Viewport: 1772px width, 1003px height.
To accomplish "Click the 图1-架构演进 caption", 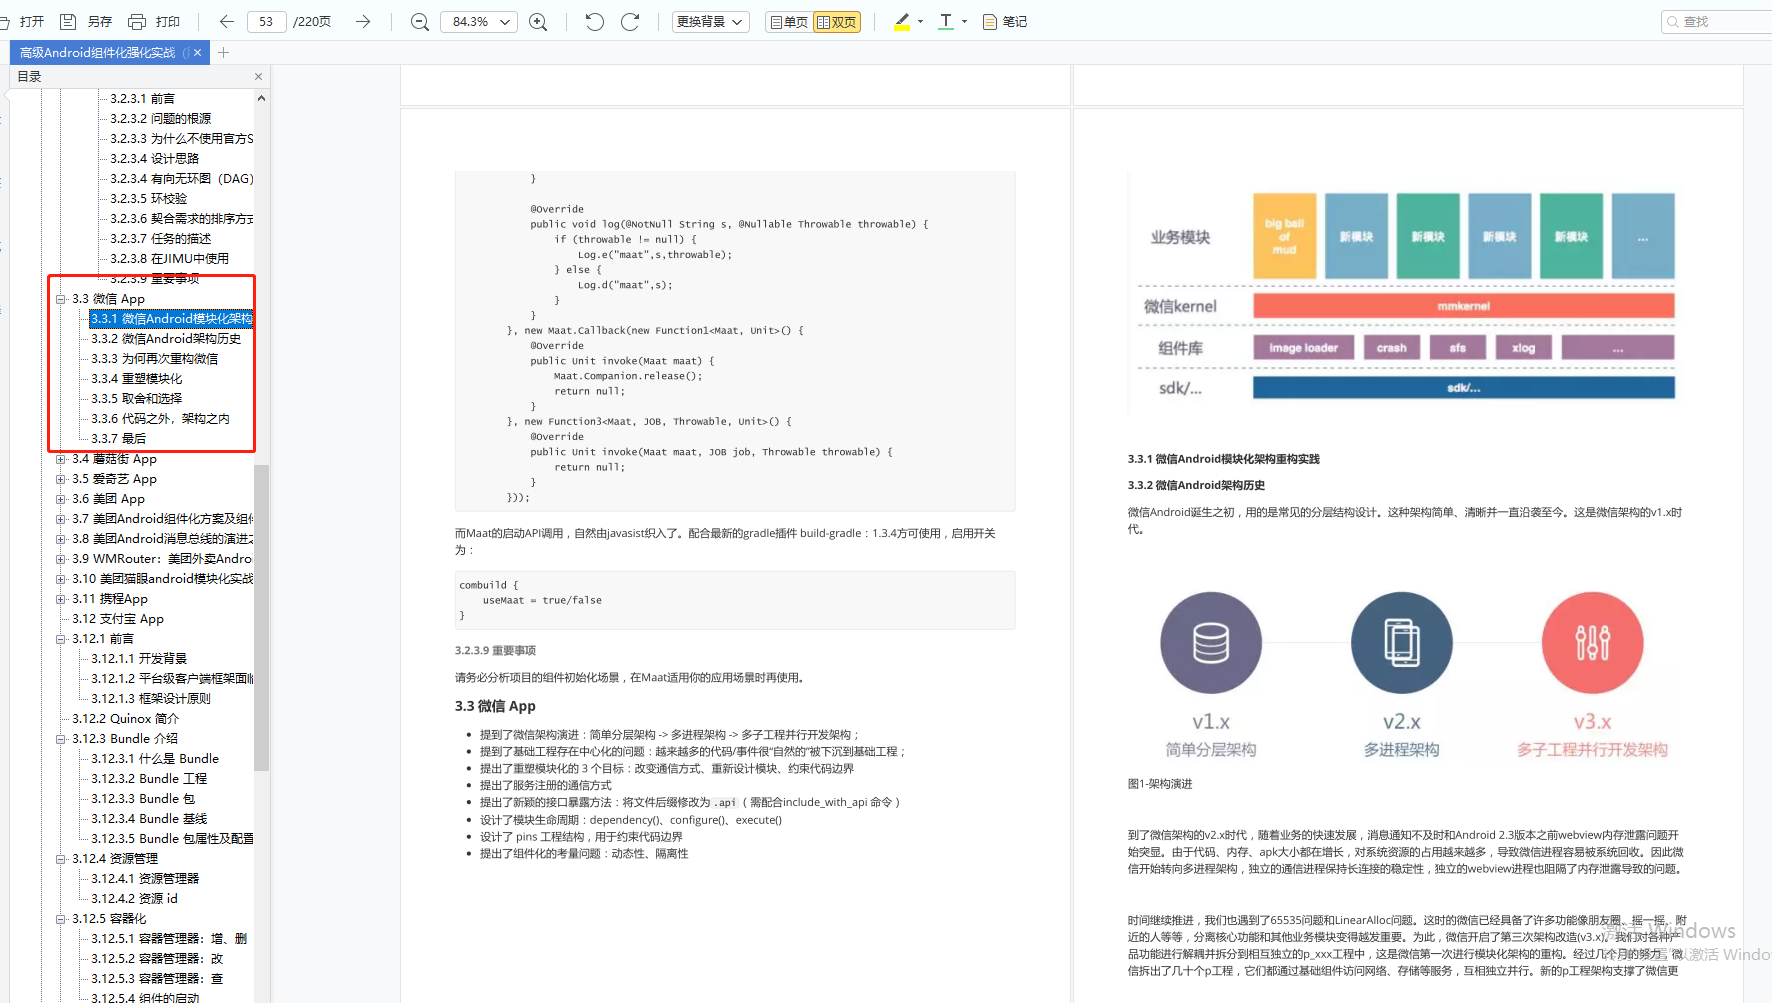I will pyautogui.click(x=1160, y=784).
